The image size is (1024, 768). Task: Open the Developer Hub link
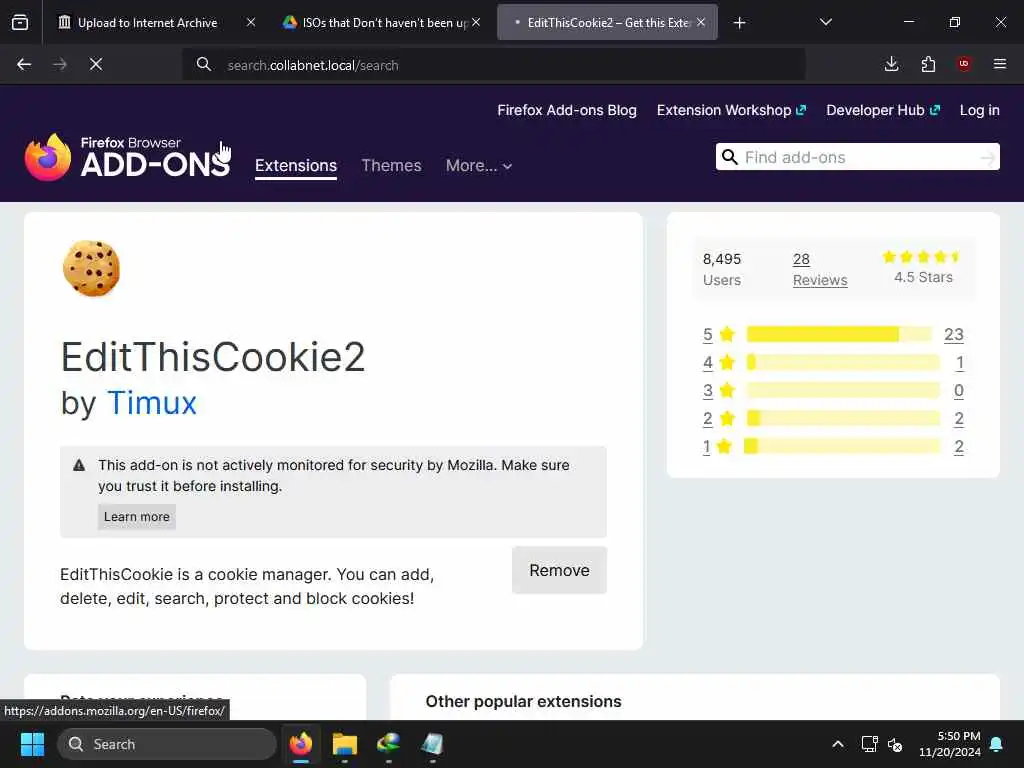coord(883,110)
